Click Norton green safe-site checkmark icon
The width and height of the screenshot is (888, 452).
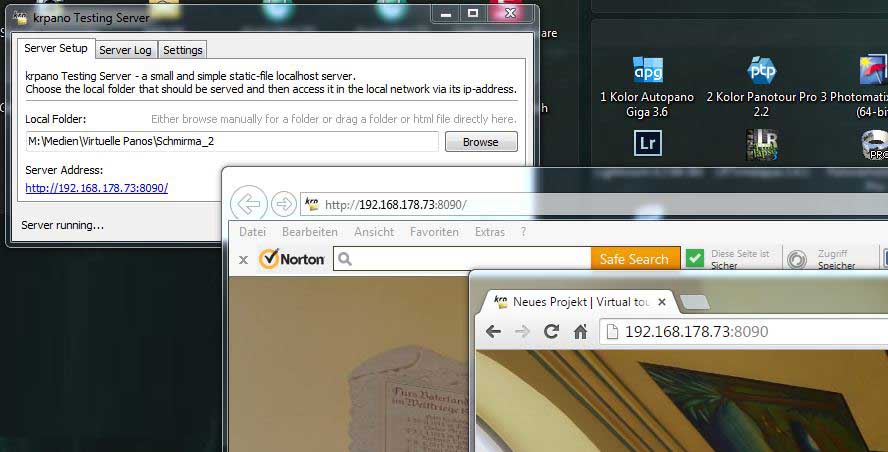coord(695,259)
